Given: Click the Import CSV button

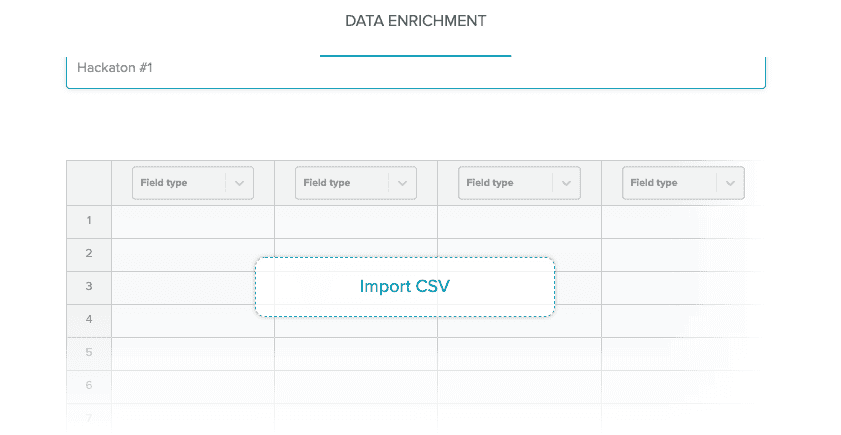Looking at the screenshot, I should [404, 287].
